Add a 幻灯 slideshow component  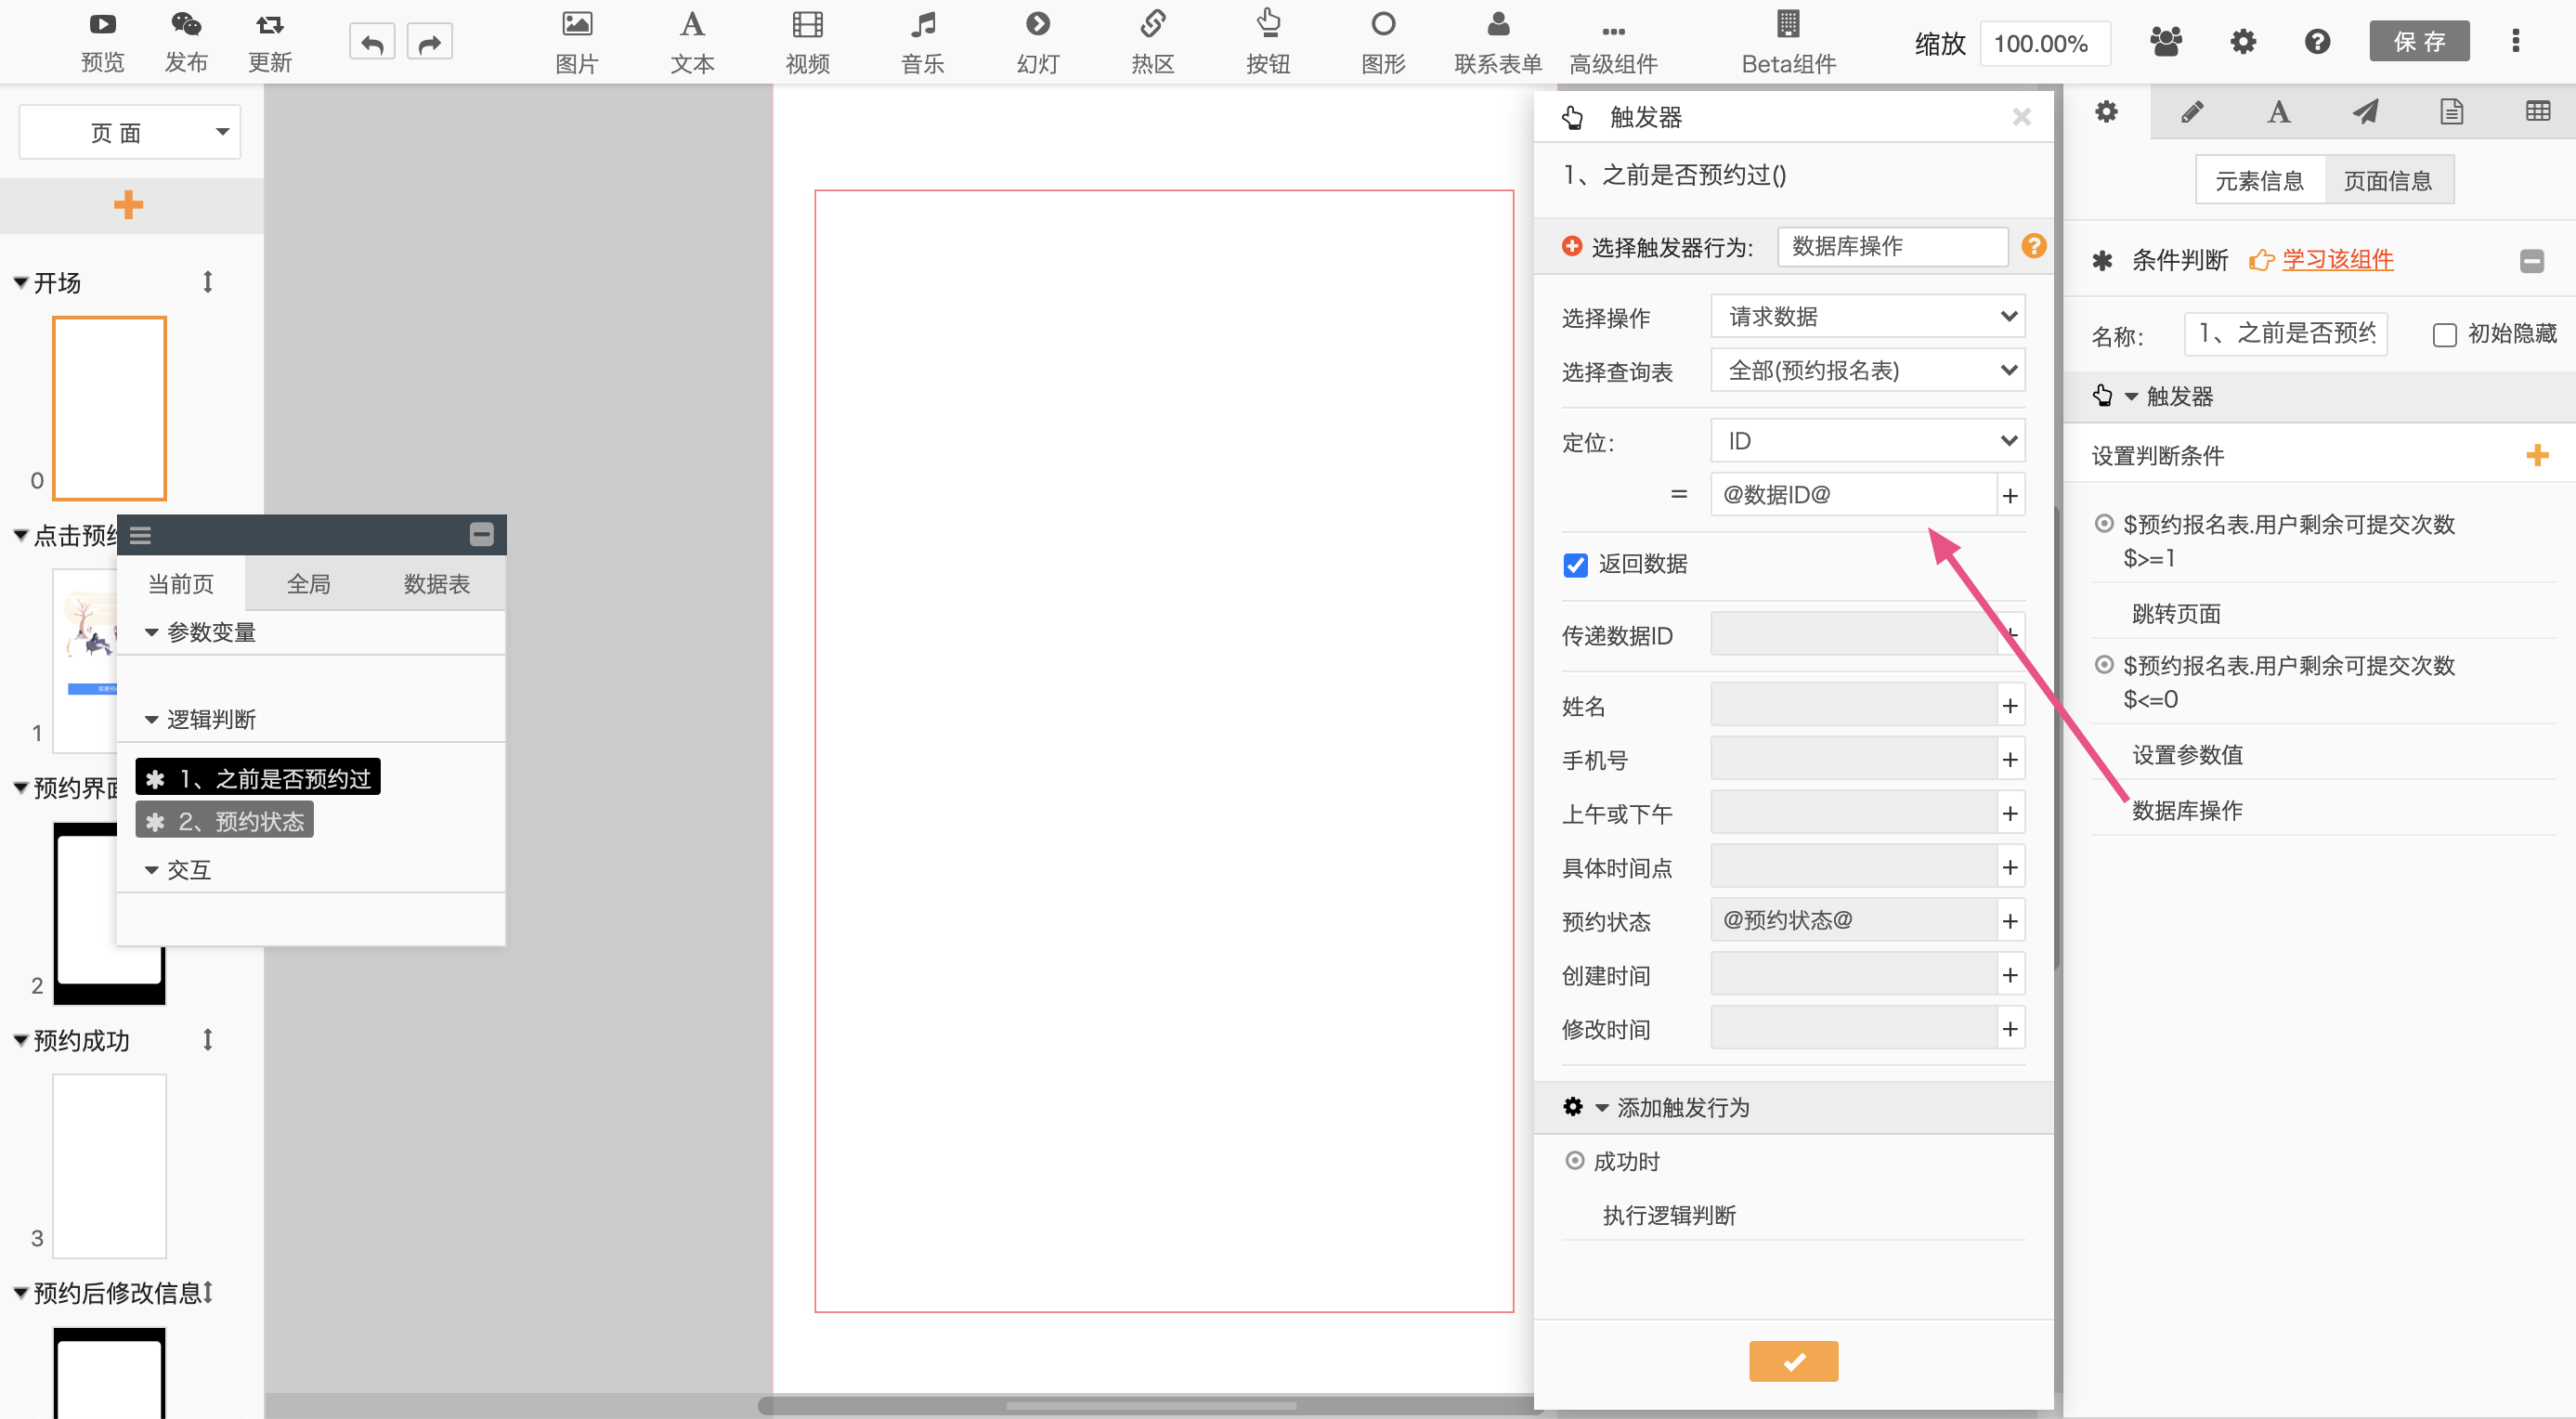(x=1037, y=40)
